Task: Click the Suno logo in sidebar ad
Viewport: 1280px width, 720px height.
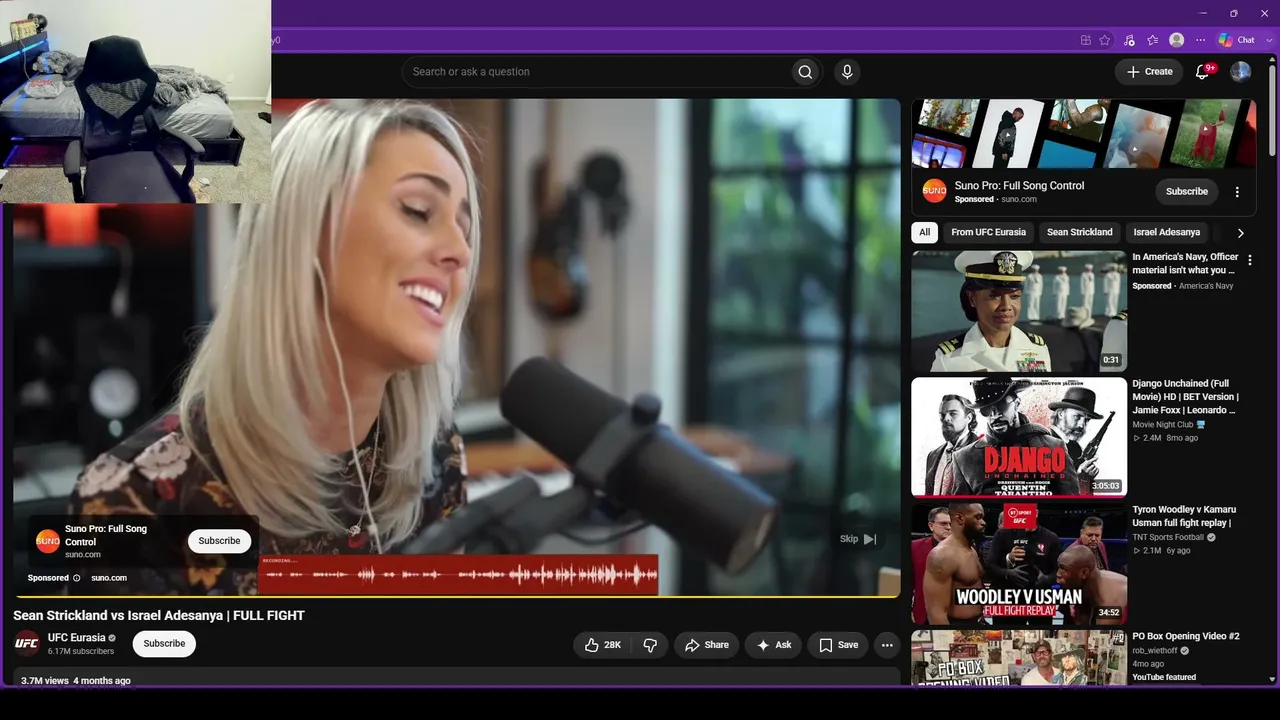Action: pyautogui.click(x=934, y=191)
